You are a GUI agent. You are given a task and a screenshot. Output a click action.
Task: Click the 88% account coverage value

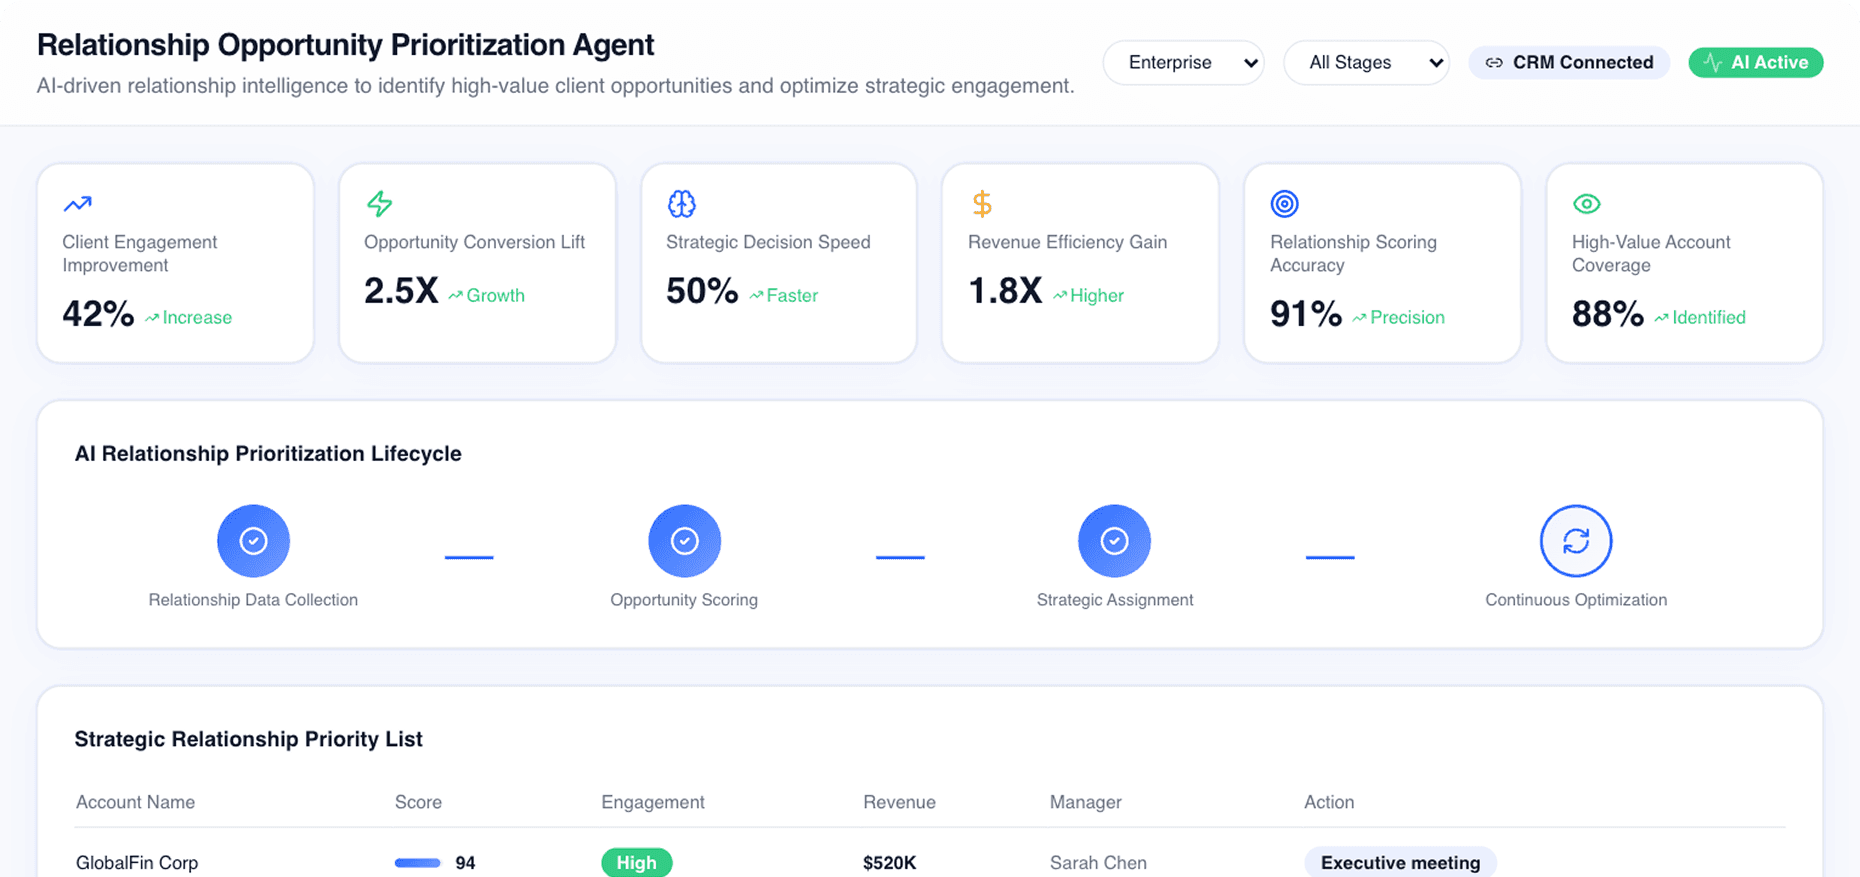pos(1608,314)
